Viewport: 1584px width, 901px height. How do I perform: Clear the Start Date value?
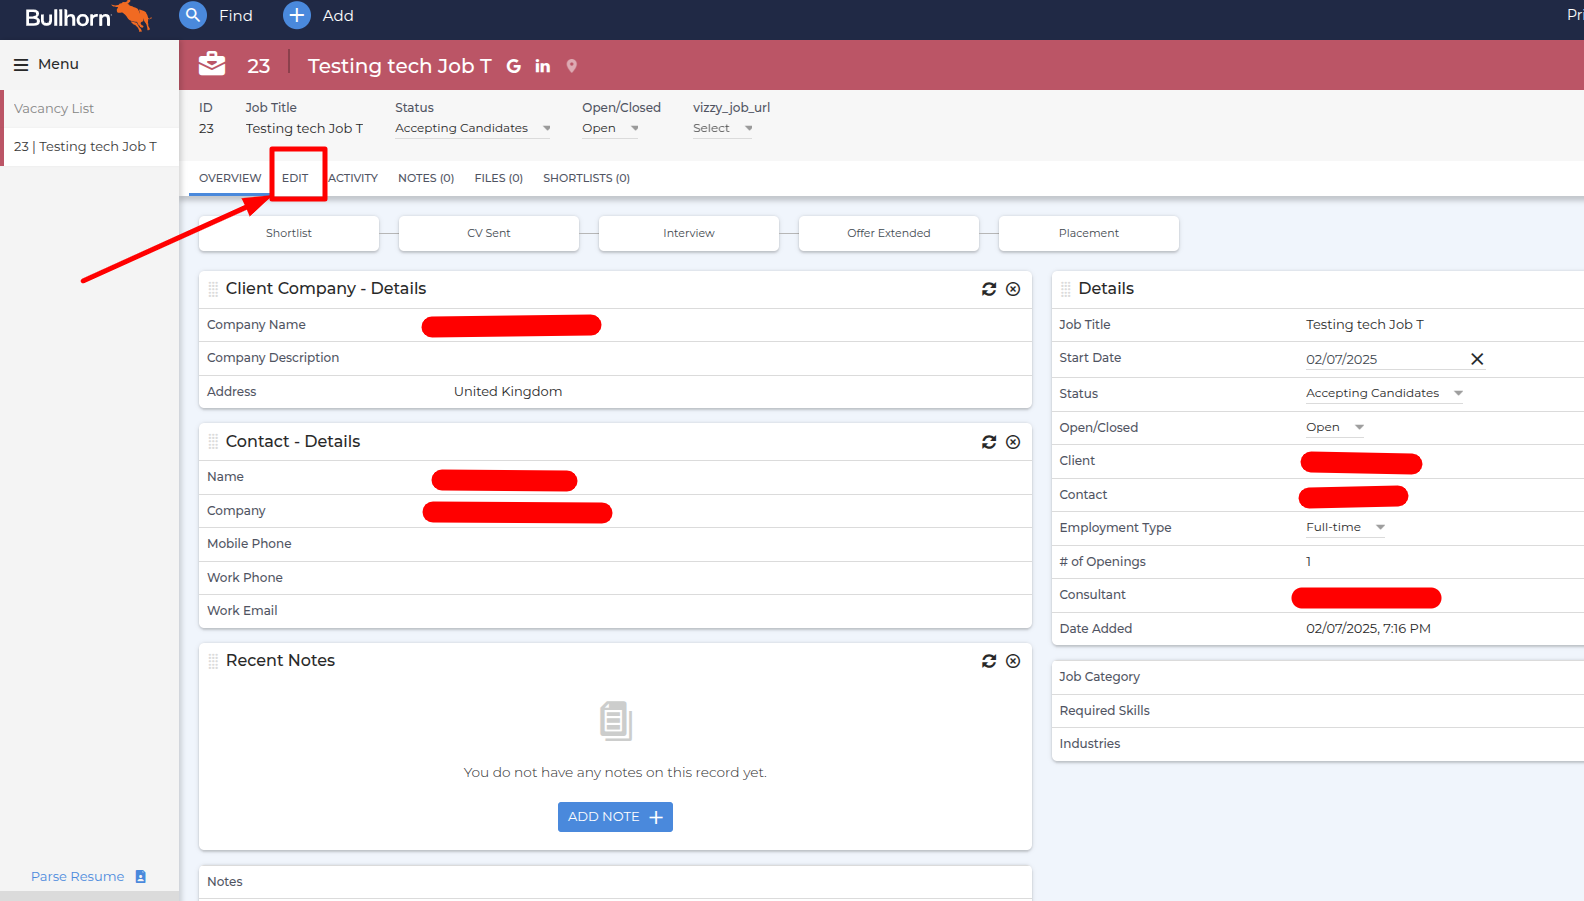coord(1477,359)
